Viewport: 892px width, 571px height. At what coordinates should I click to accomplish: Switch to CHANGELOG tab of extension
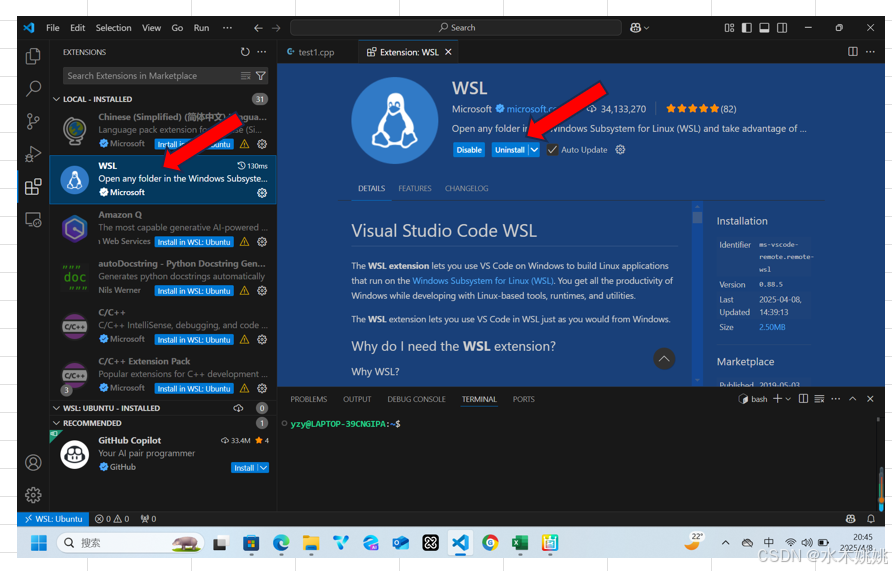(x=466, y=188)
